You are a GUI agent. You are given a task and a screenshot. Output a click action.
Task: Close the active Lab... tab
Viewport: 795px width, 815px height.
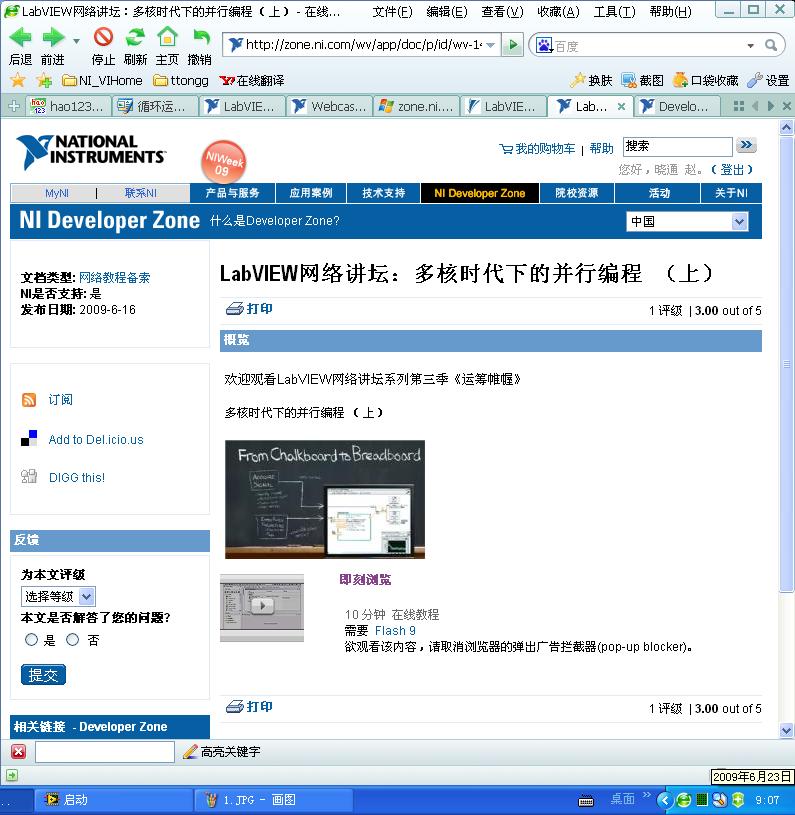(x=621, y=107)
